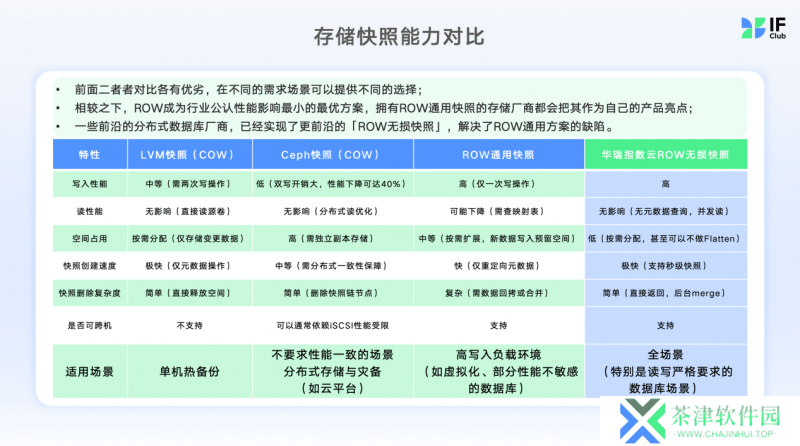Click cell '无影响（分布式读优化）'
The height and width of the screenshot is (446, 800).
click(x=333, y=211)
